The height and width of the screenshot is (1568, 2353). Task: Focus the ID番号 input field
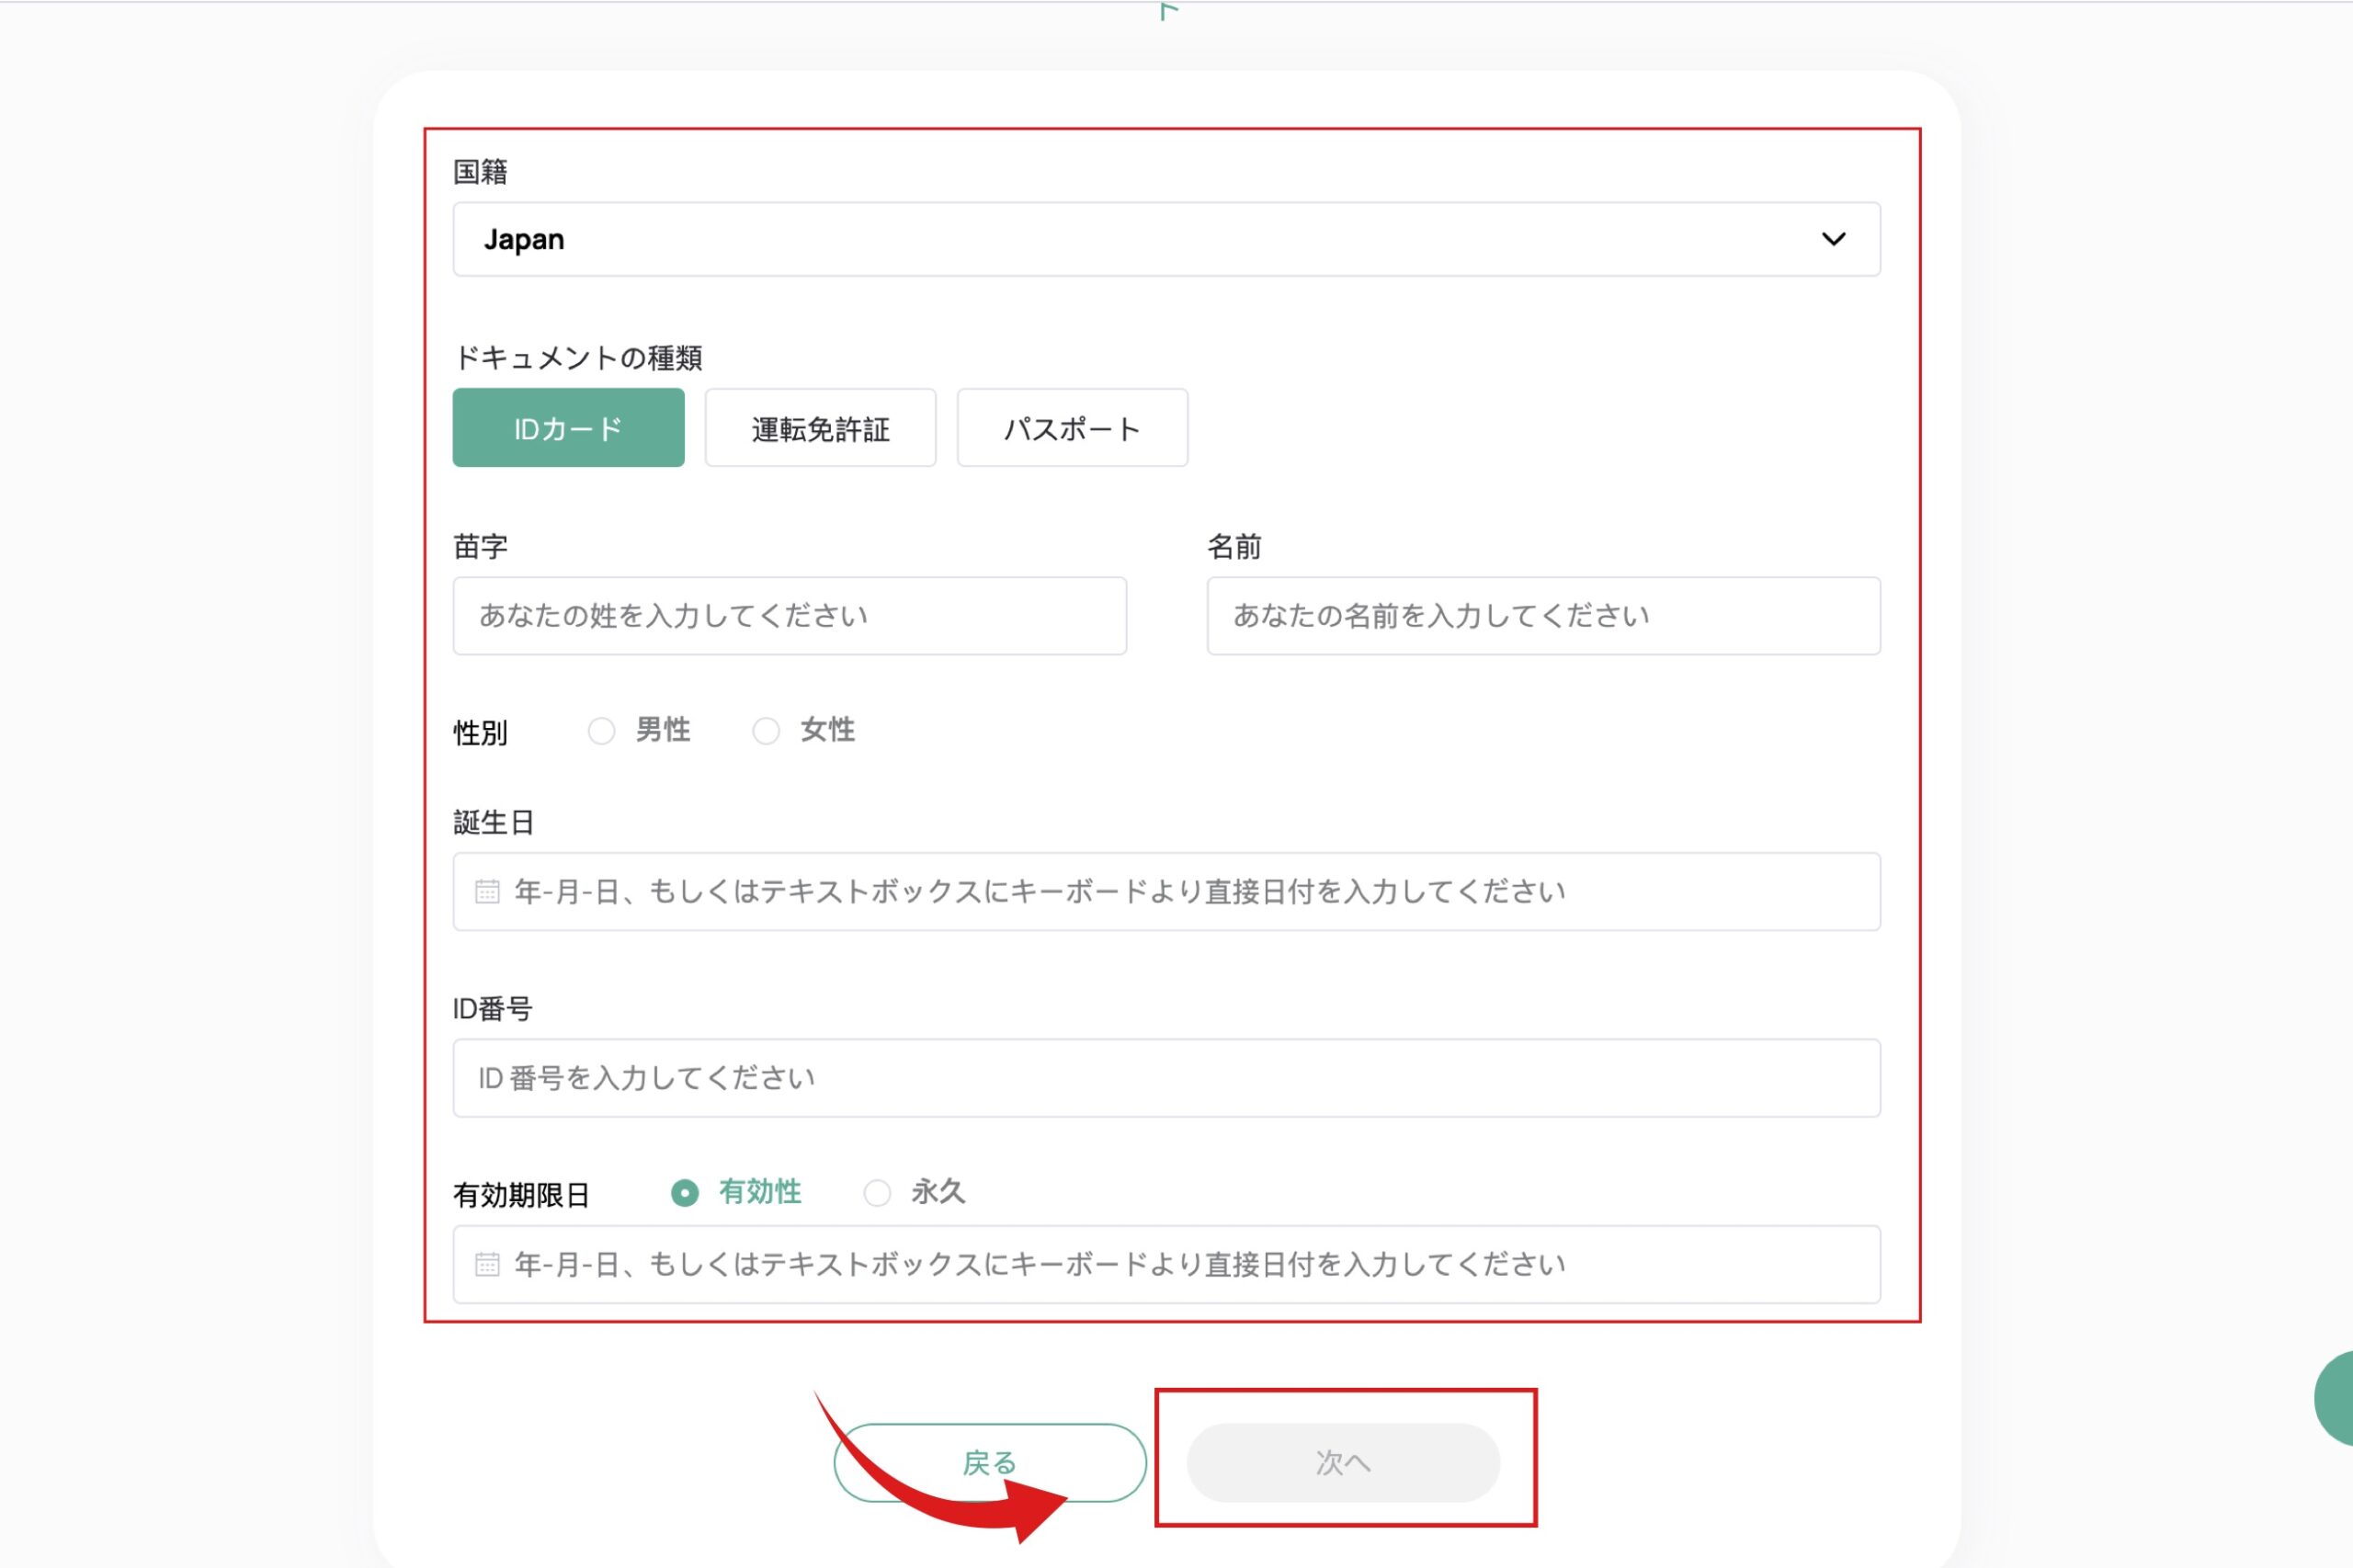(1166, 1078)
